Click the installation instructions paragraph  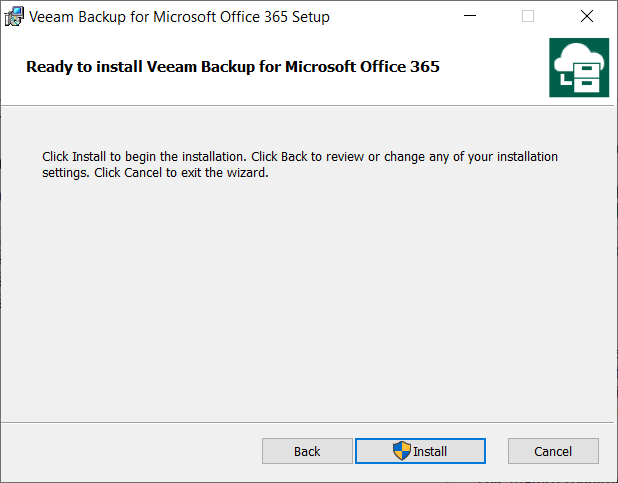point(300,164)
